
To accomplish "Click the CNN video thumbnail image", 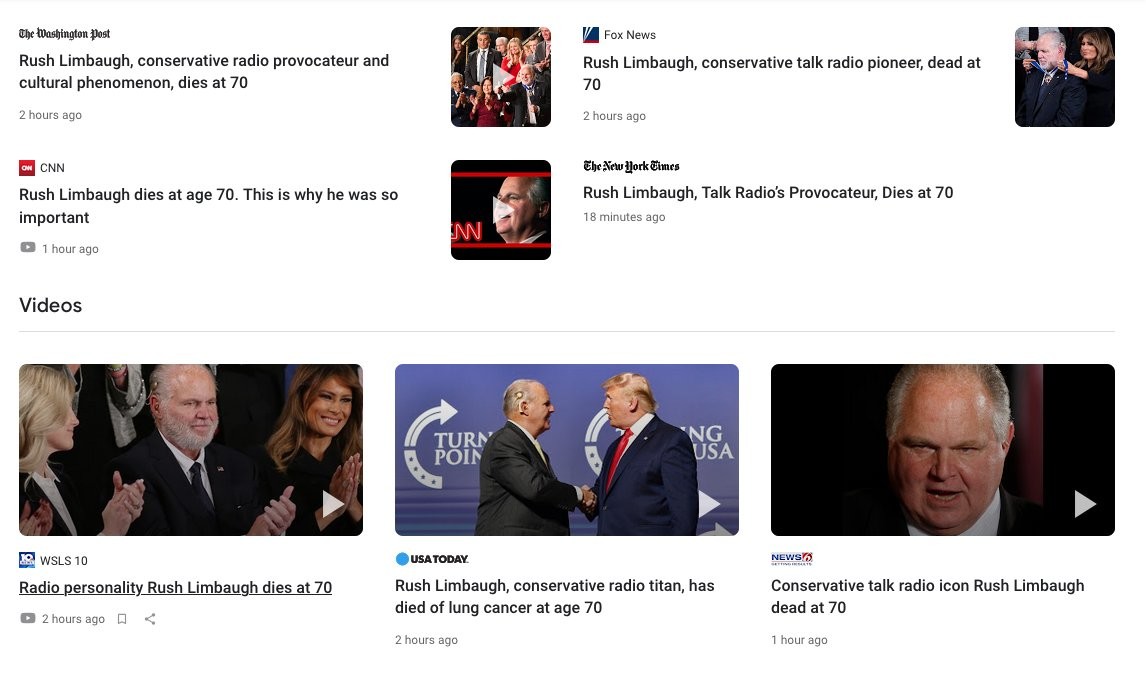I will (x=501, y=210).
